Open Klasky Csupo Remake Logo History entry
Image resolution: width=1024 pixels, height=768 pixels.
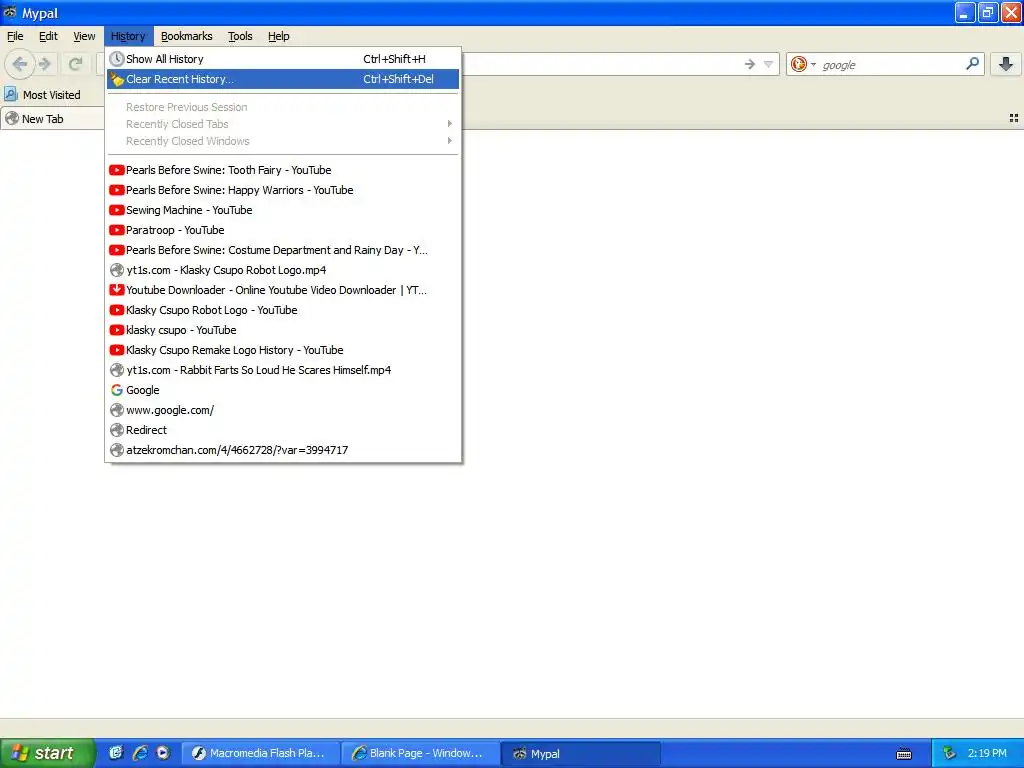pos(283,350)
